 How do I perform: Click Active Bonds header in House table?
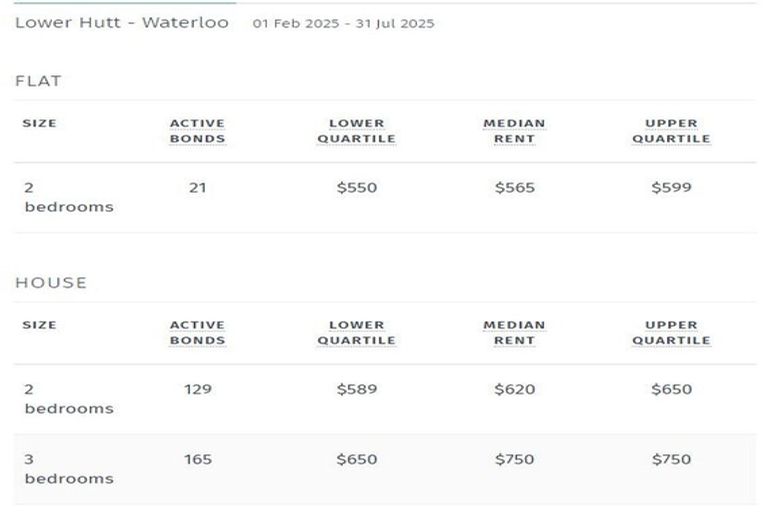(197, 332)
